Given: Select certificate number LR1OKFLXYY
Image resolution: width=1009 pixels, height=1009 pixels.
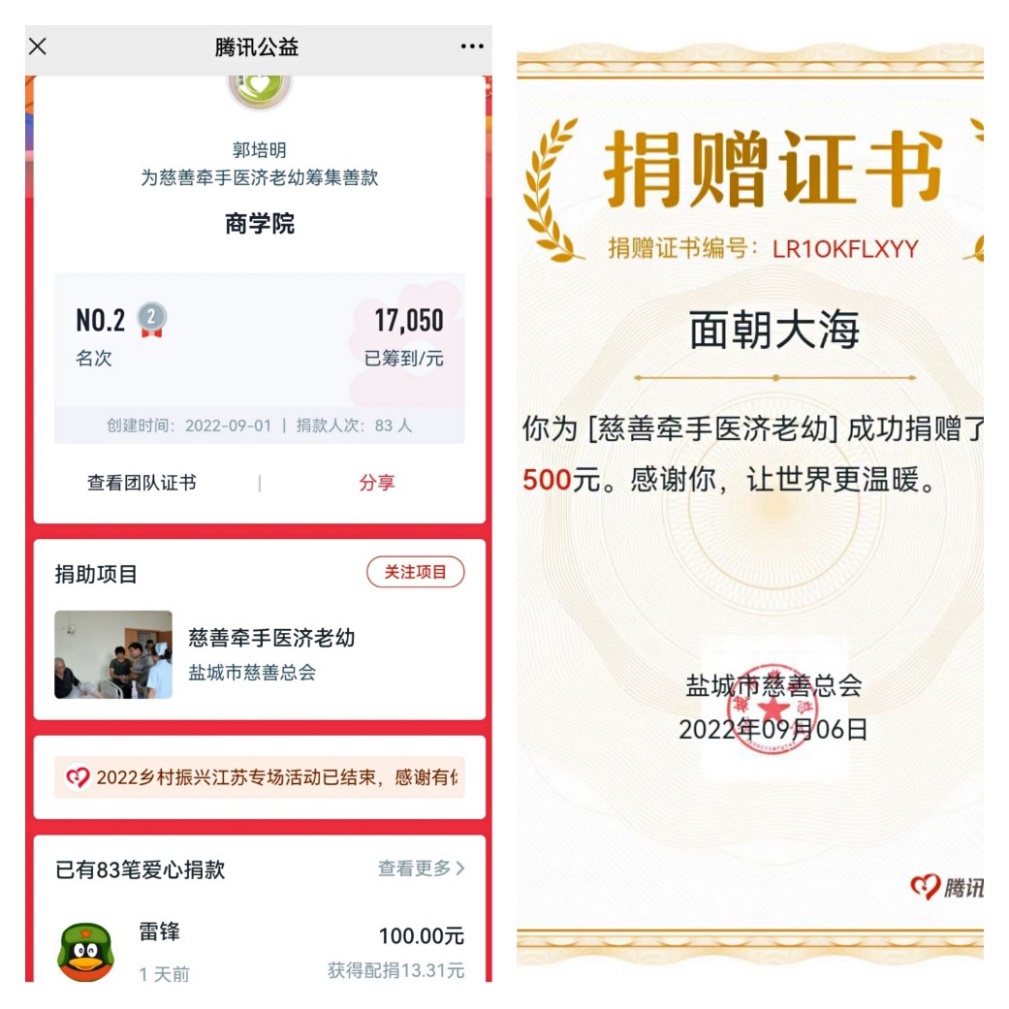Looking at the screenshot, I should tap(845, 249).
